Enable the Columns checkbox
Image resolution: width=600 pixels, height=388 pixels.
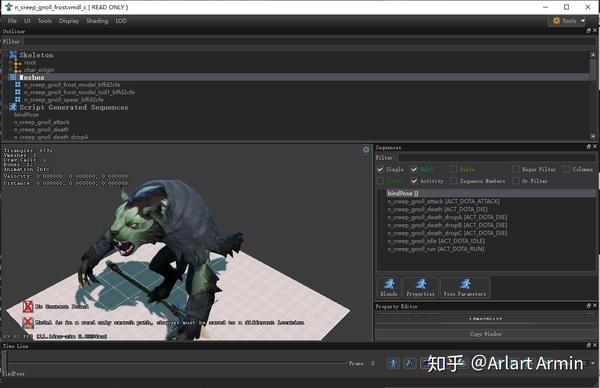[567, 169]
